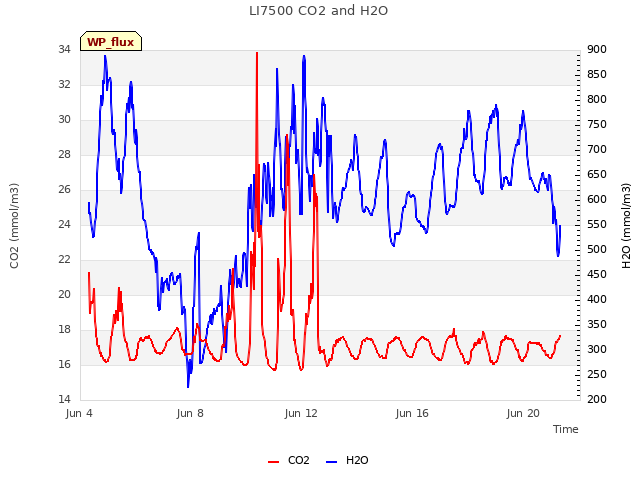The height and width of the screenshot is (480, 640).
Task: Click the 250 tick on H2O axis
Action: tap(597, 375)
